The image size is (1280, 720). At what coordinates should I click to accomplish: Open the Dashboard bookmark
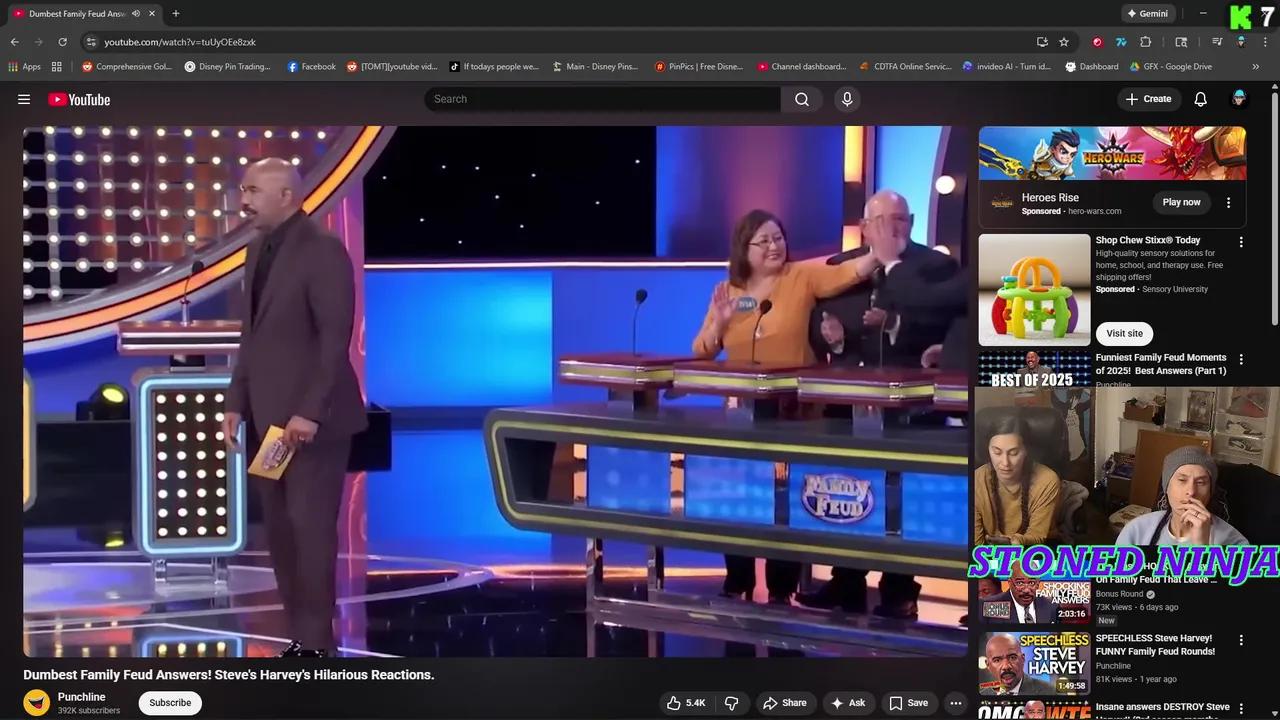click(1092, 67)
